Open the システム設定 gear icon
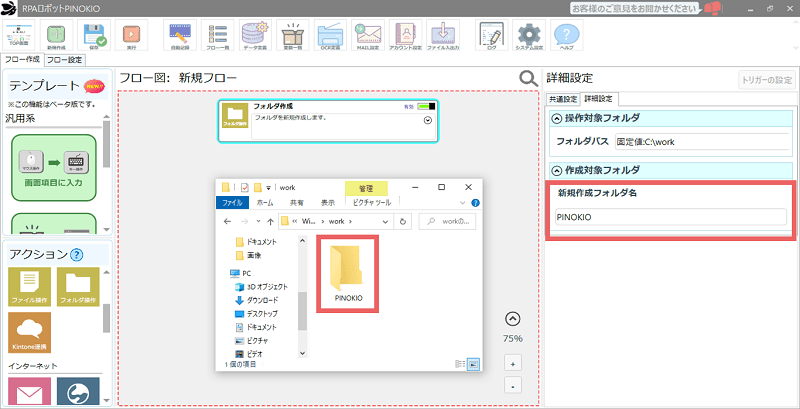This screenshot has width=800, height=409. click(529, 35)
